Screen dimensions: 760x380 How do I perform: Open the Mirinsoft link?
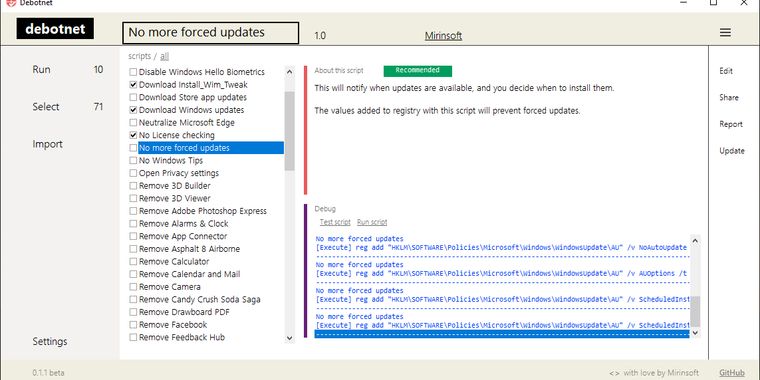[443, 36]
